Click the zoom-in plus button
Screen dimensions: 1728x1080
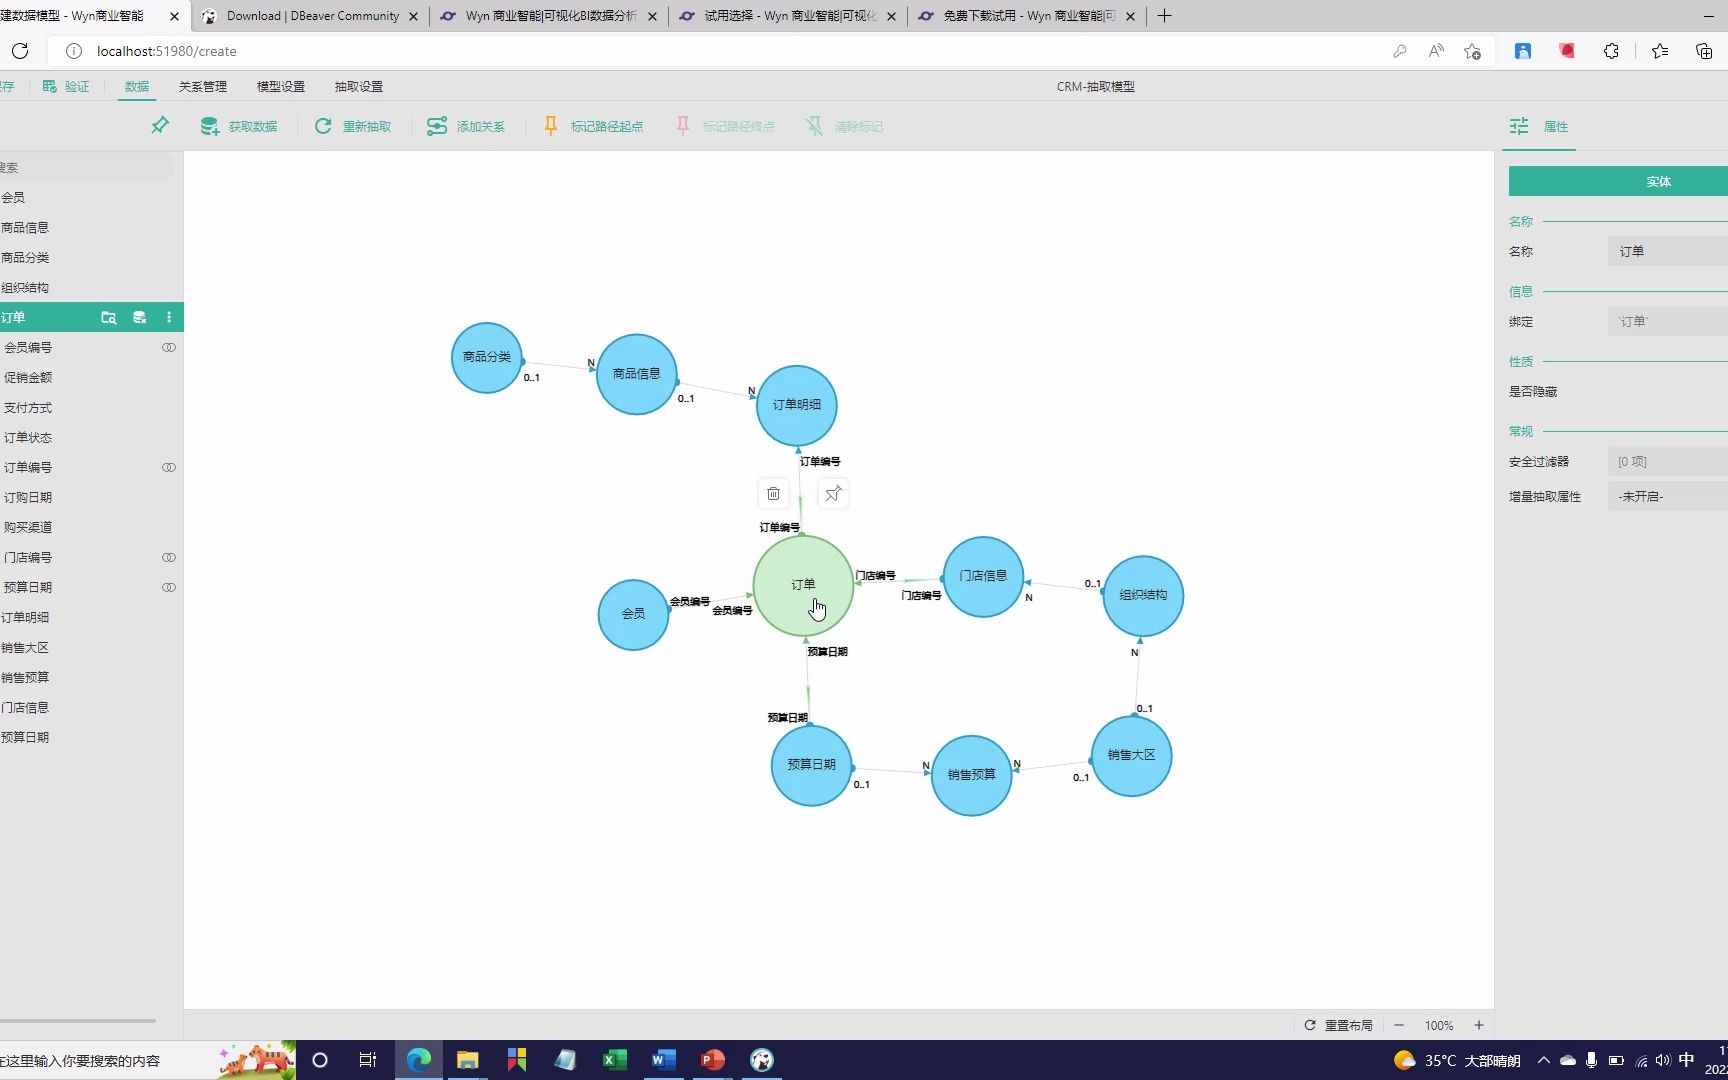click(1478, 1025)
